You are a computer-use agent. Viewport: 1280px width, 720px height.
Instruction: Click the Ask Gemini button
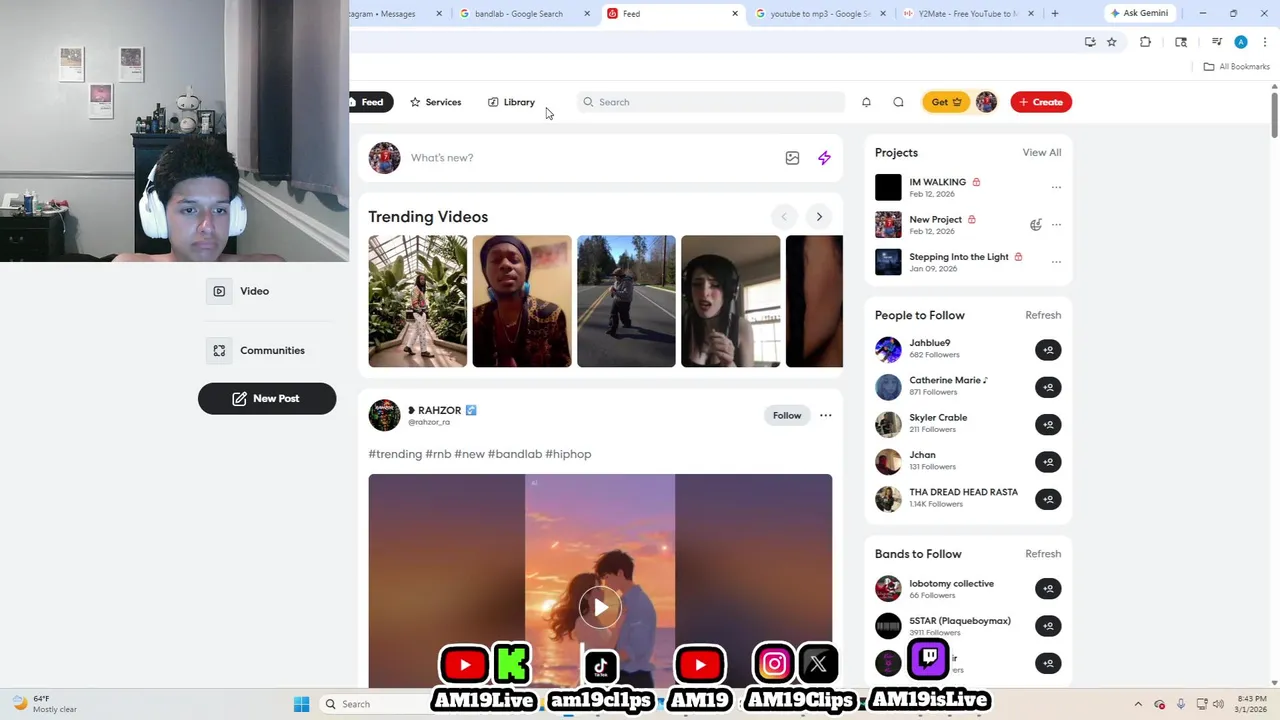[1140, 14]
